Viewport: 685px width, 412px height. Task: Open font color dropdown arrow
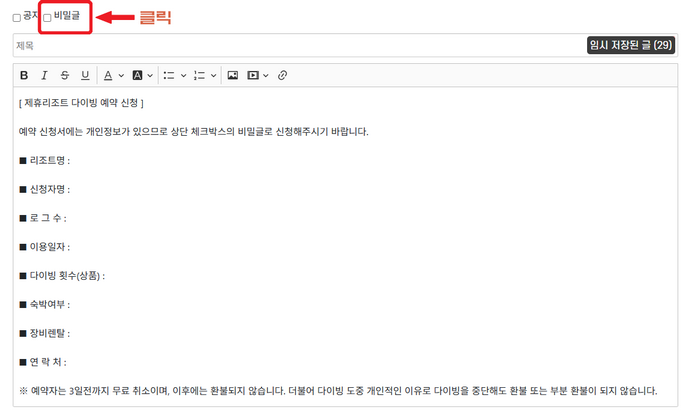click(x=121, y=76)
